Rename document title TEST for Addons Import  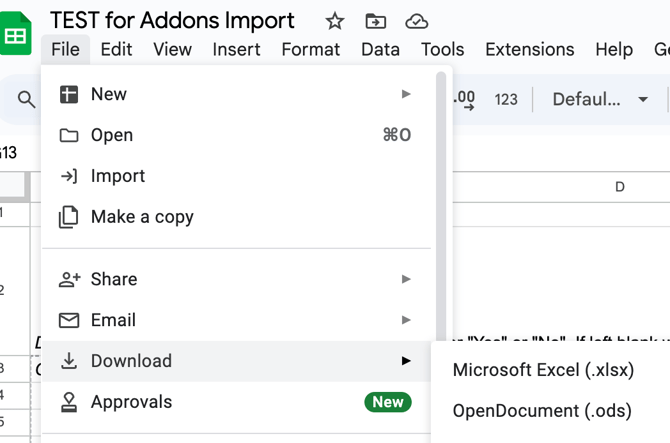[172, 21]
